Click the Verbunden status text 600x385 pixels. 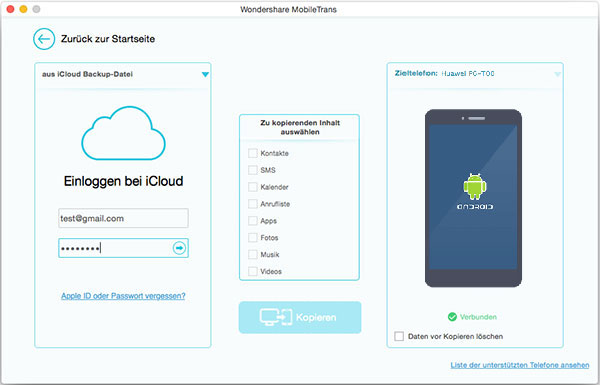click(478, 317)
